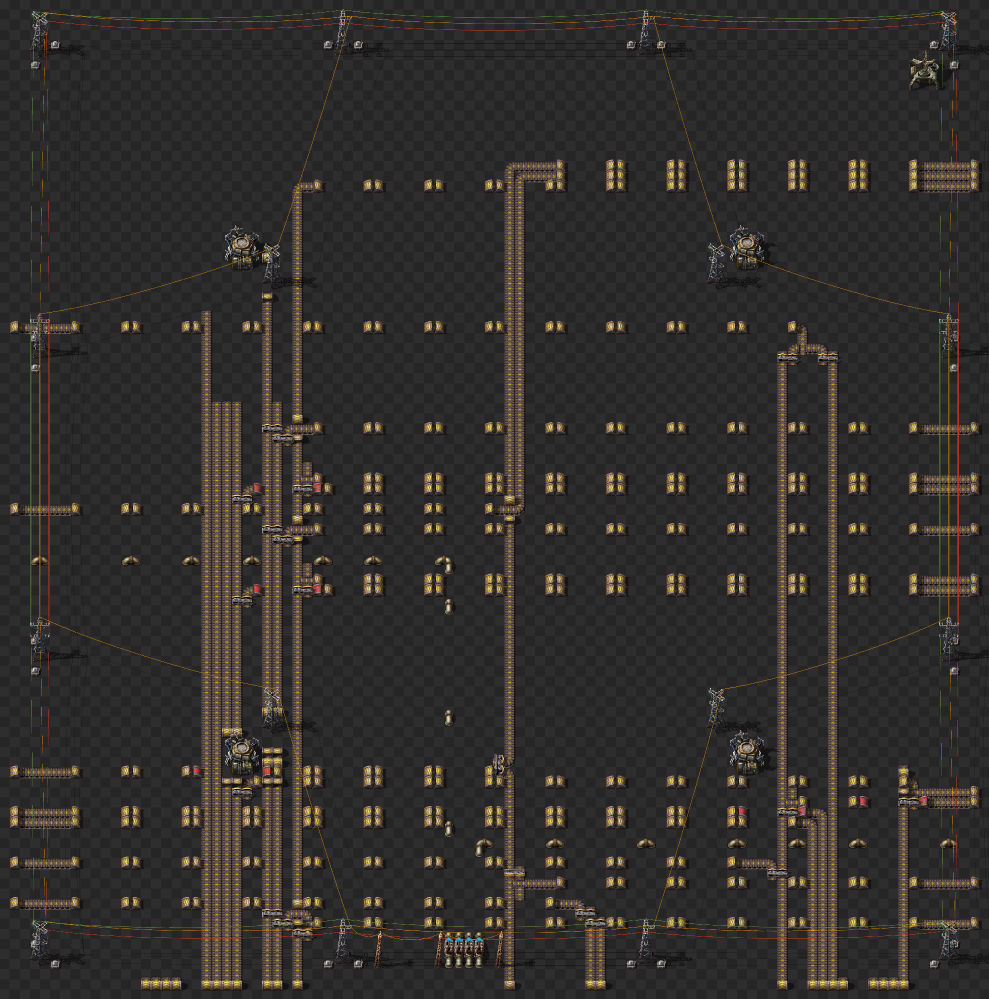Select the lower-left roboport
The width and height of the screenshot is (989, 999).
[242, 753]
